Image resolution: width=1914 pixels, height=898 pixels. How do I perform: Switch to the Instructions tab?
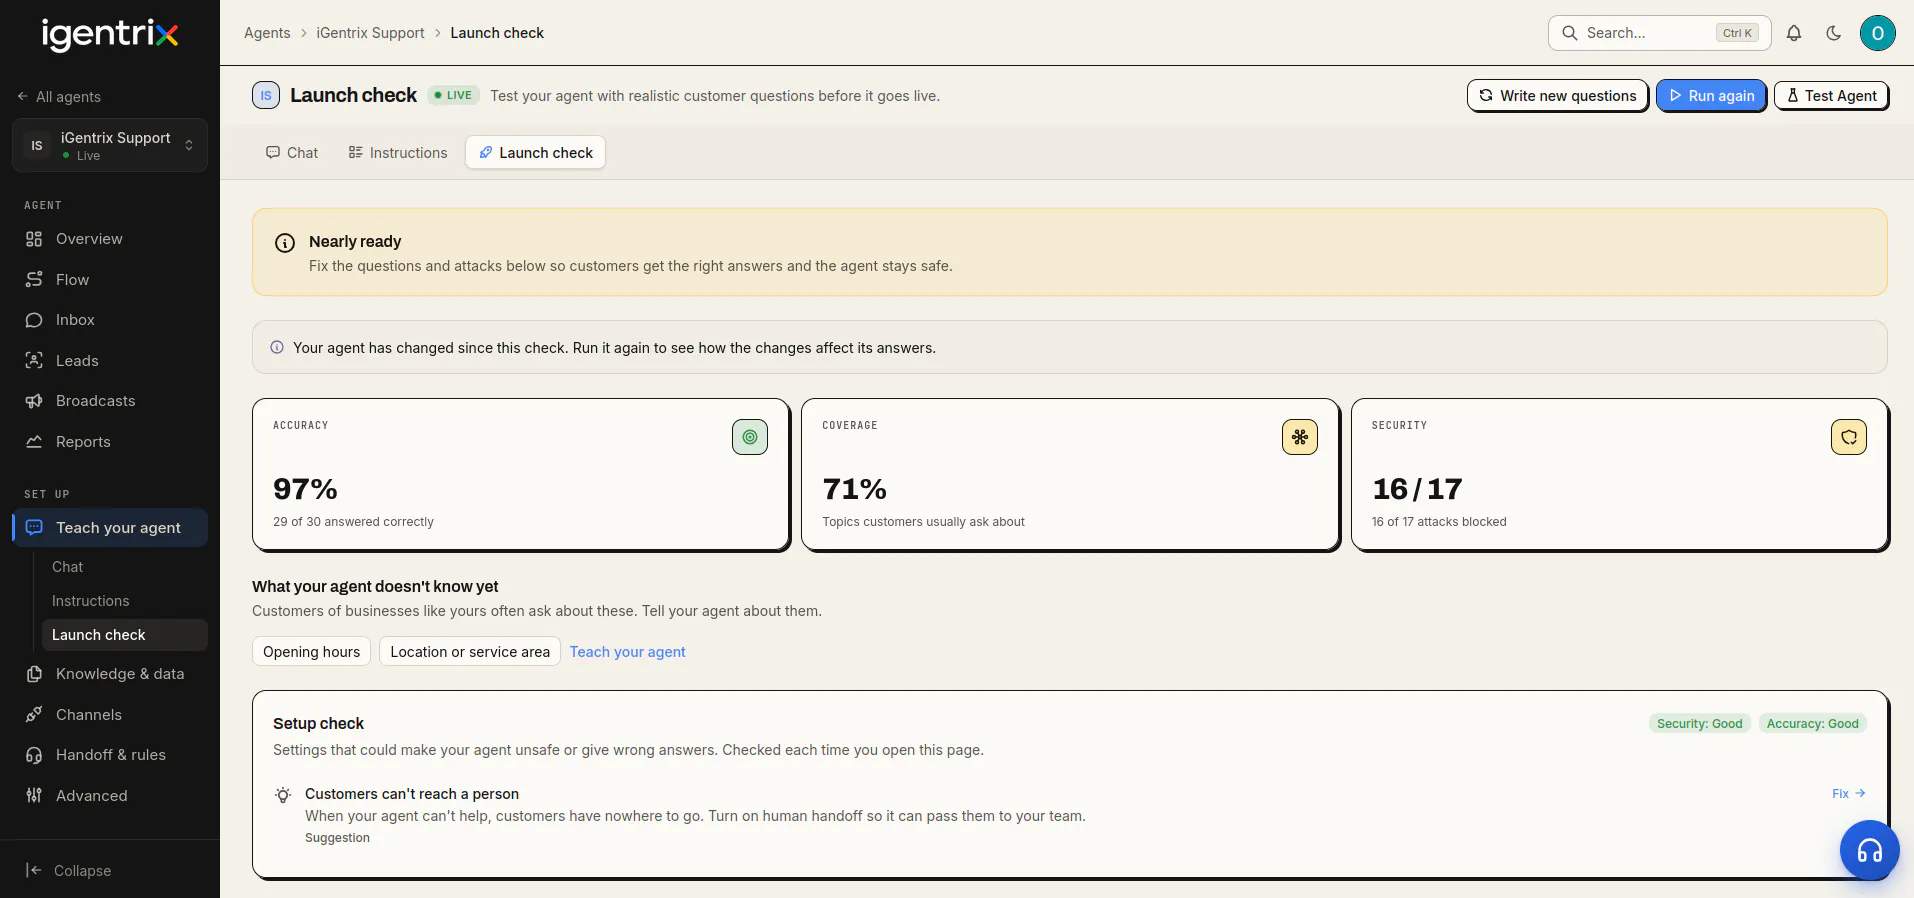pos(398,153)
